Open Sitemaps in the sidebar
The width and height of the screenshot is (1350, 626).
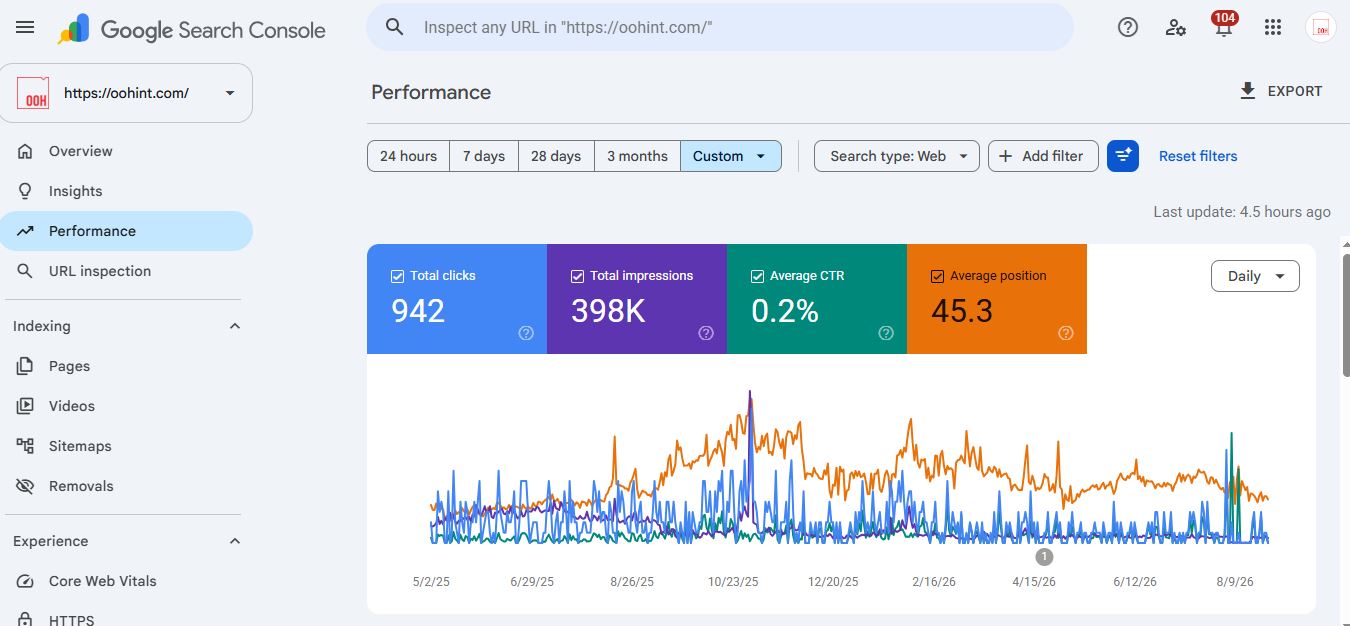pos(126,446)
